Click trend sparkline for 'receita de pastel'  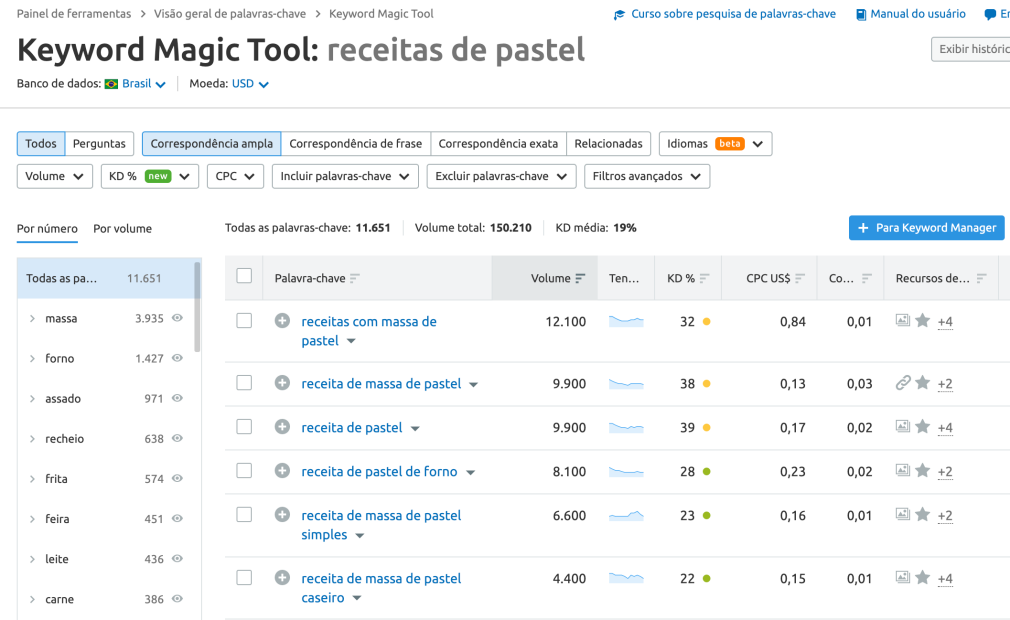point(626,427)
